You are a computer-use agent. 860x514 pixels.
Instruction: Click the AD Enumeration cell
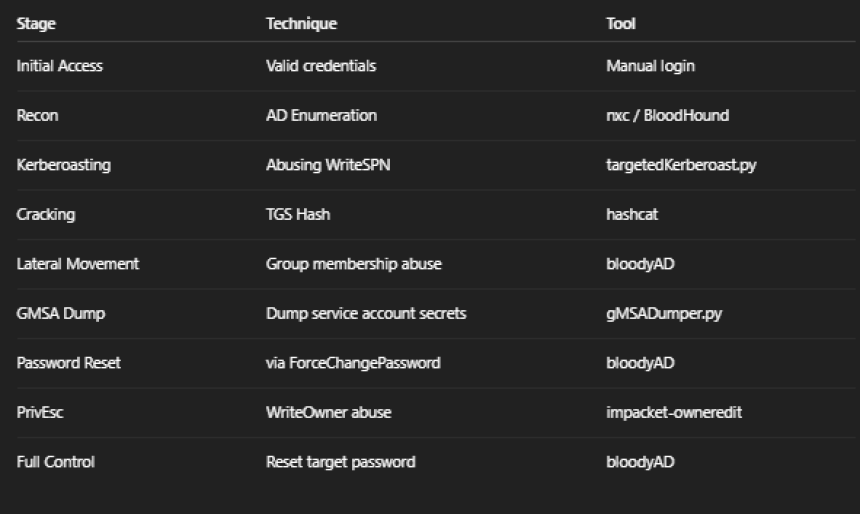tap(321, 115)
